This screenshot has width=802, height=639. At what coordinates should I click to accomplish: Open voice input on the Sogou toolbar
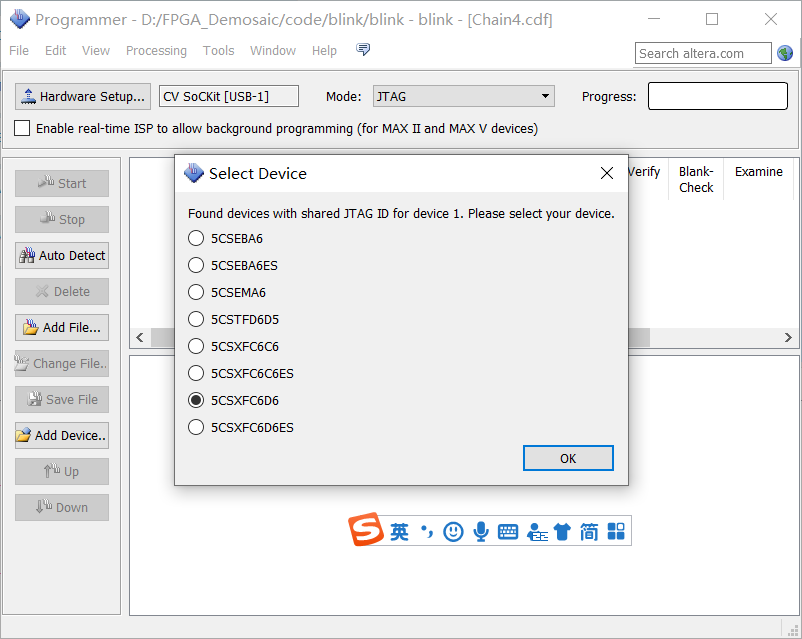tap(481, 531)
